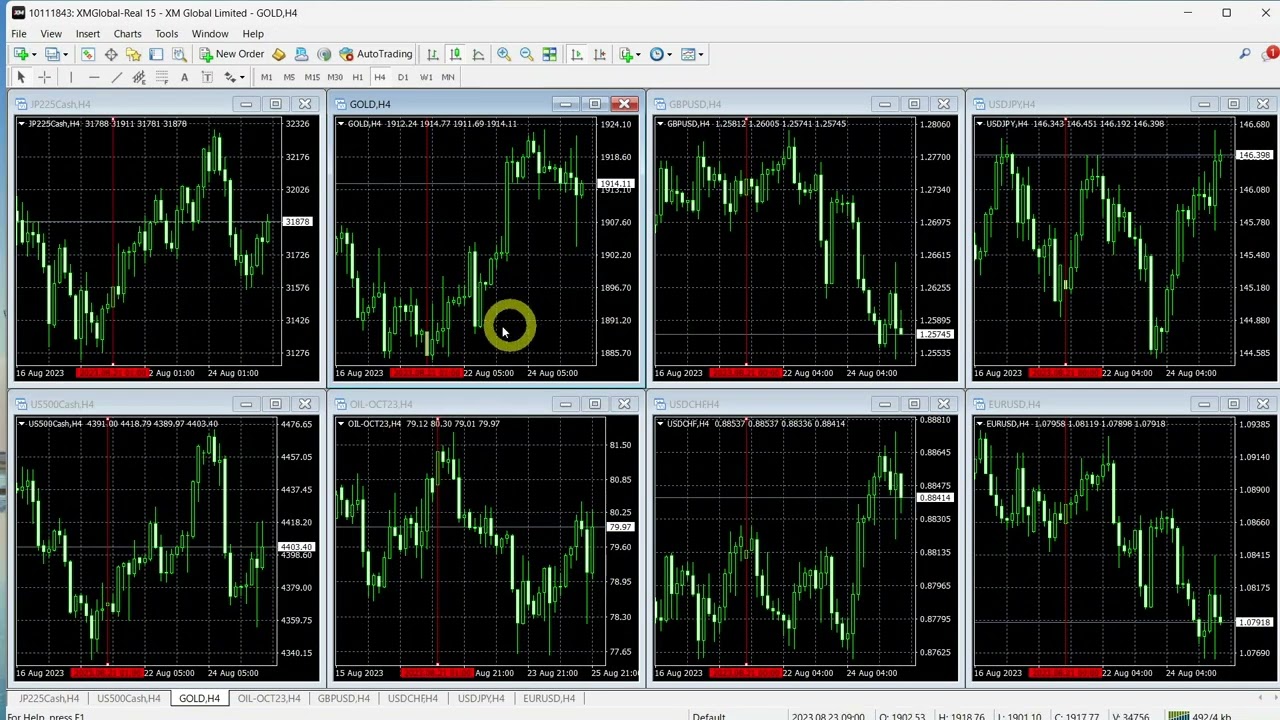Select the draw trendline tool
This screenshot has height=720, width=1280.
(x=116, y=77)
